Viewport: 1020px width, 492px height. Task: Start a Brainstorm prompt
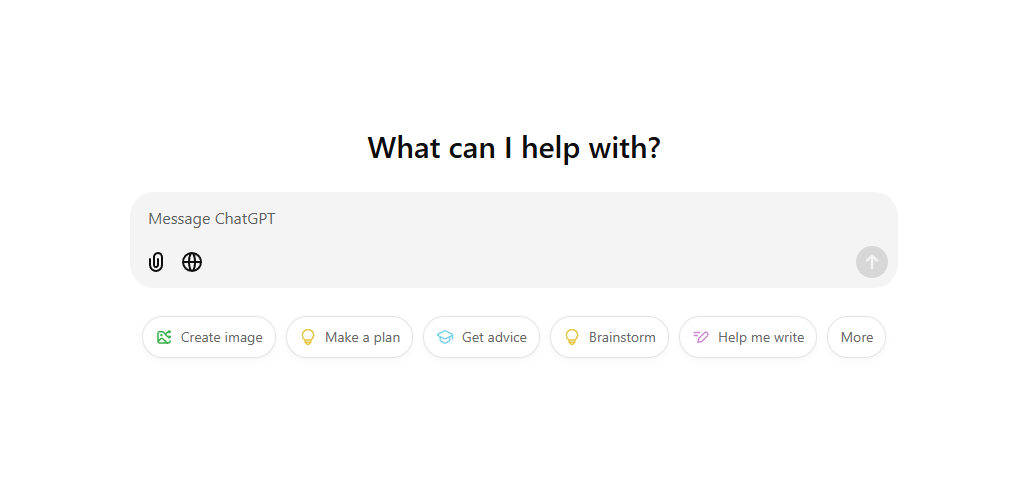coord(610,337)
